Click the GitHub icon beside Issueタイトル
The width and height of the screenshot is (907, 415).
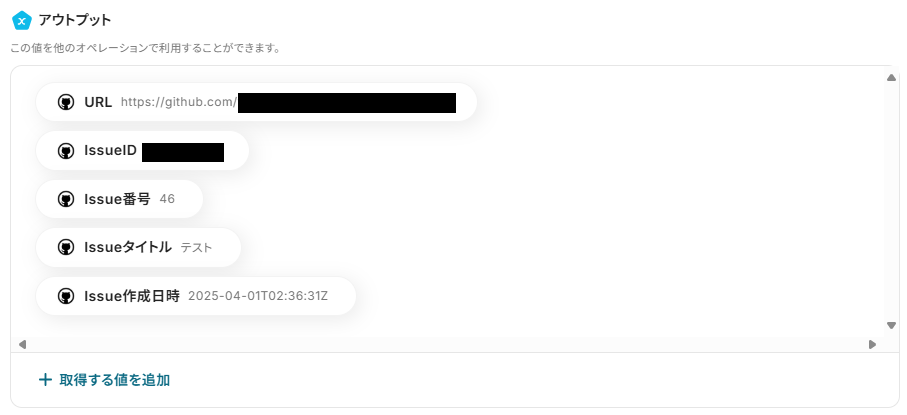[66, 247]
